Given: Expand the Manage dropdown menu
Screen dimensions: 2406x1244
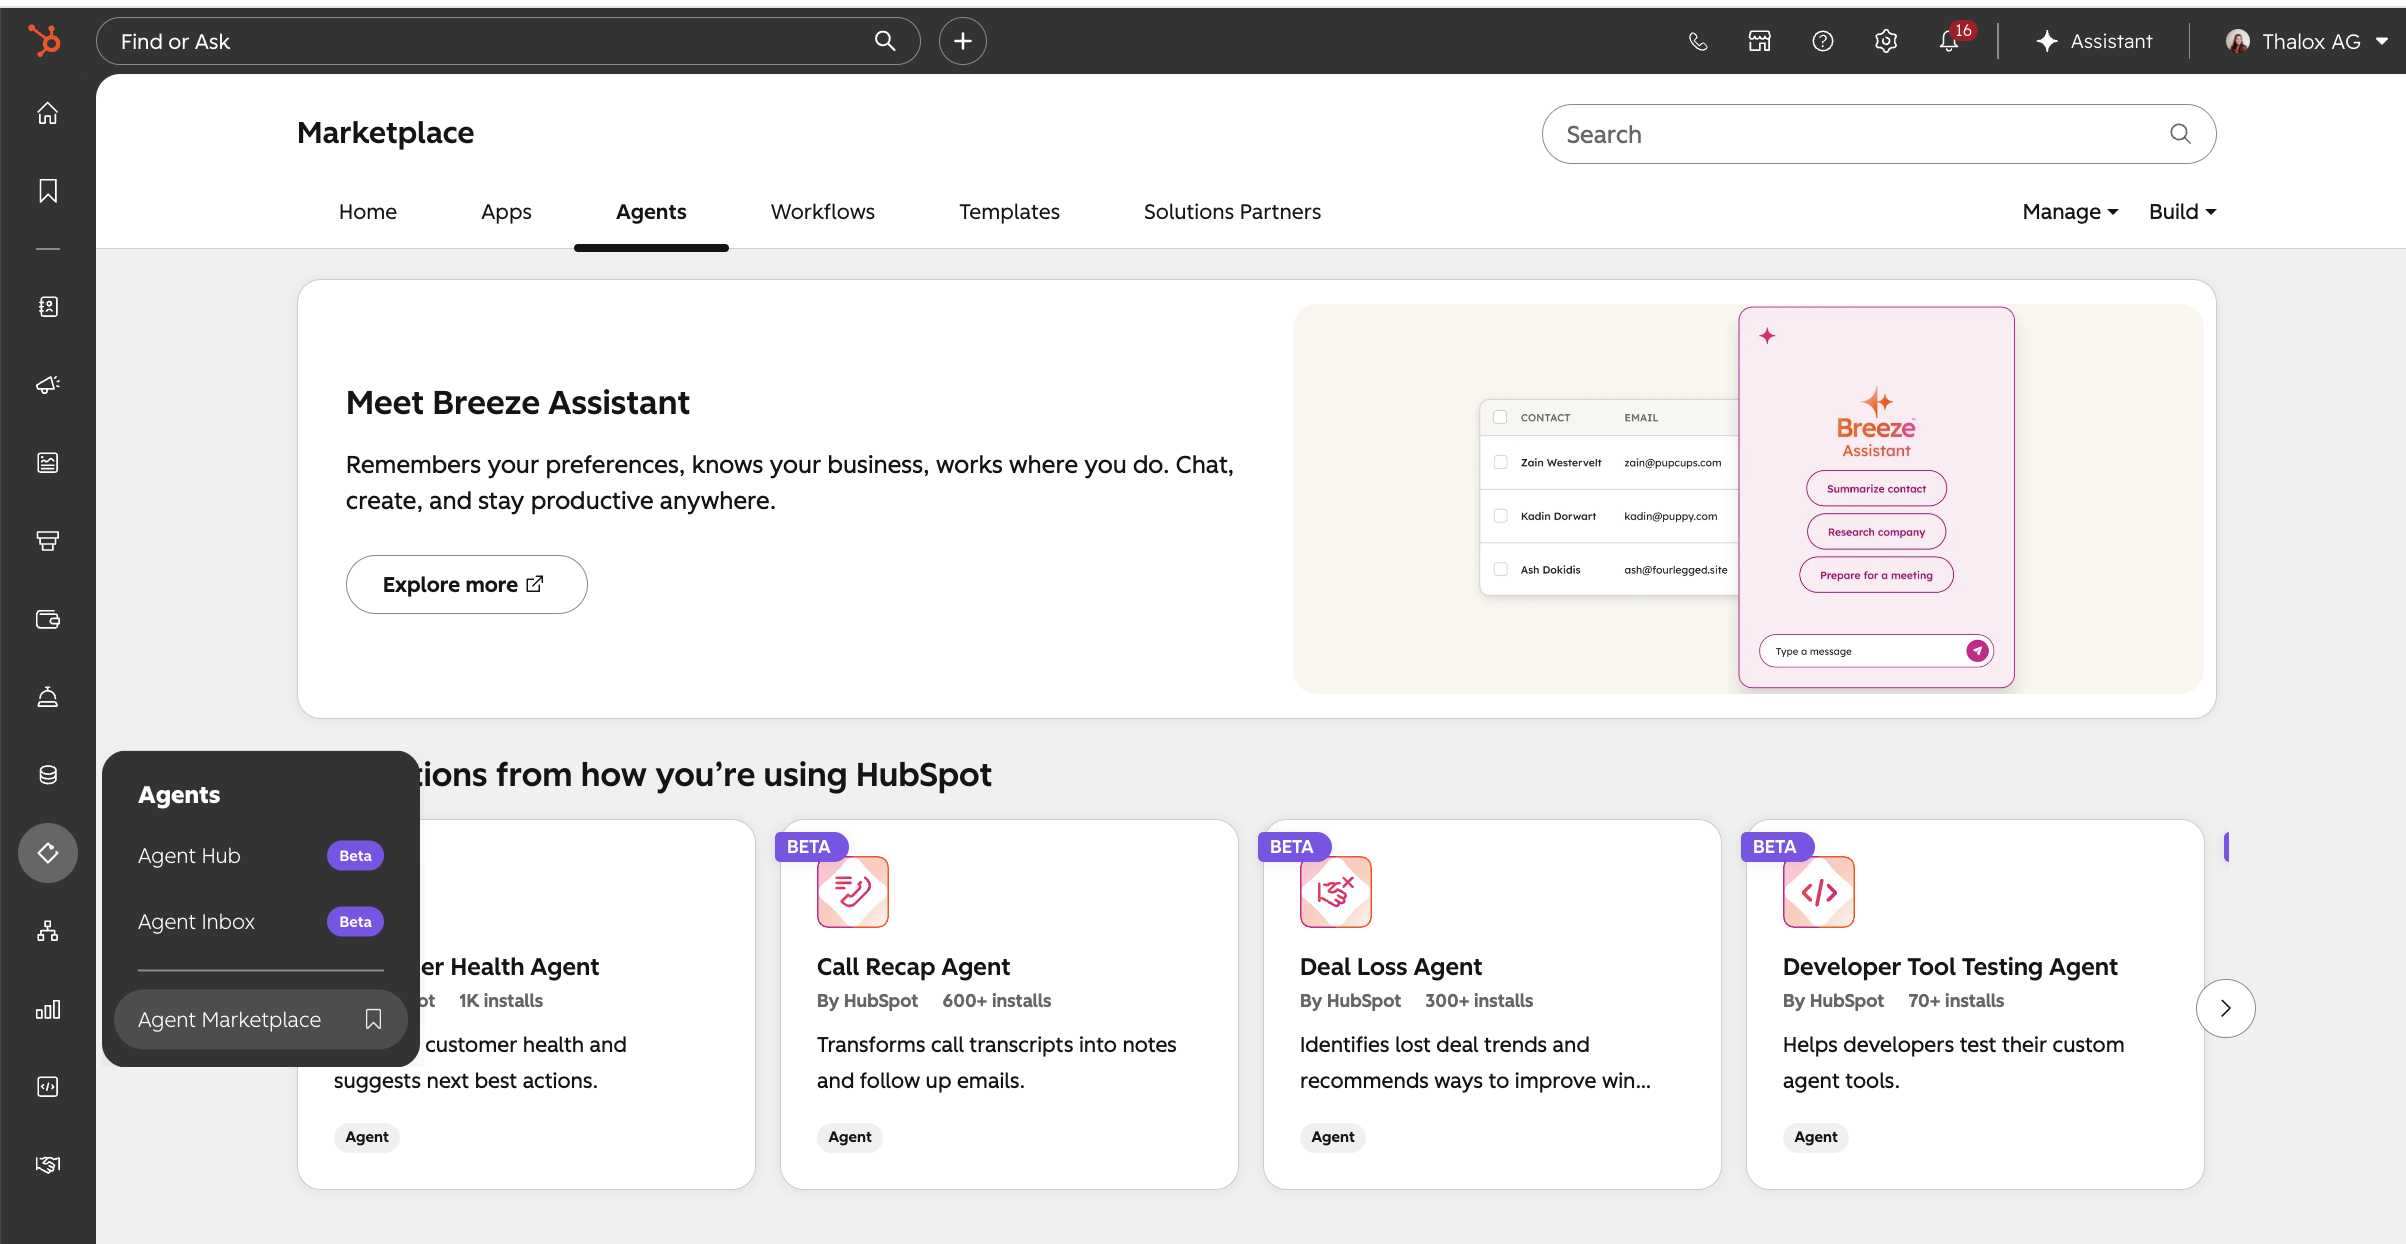Looking at the screenshot, I should coord(2070,212).
